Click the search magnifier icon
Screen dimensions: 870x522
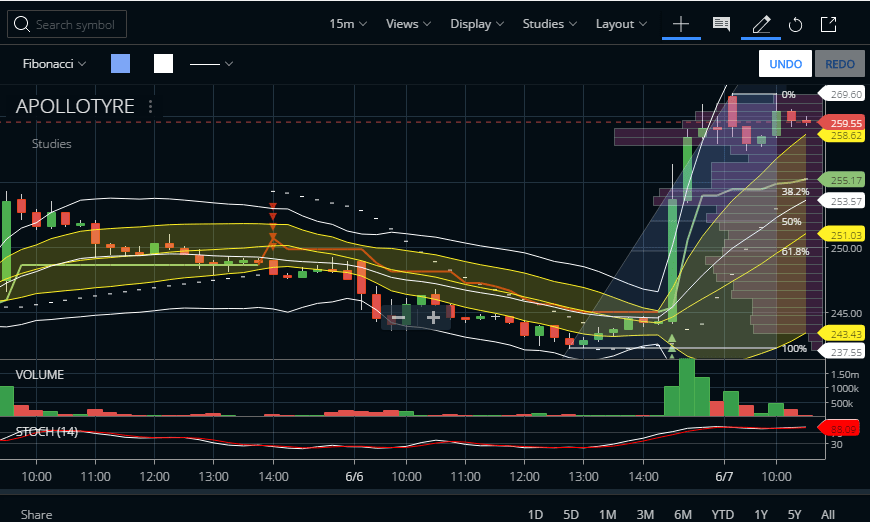coord(22,24)
